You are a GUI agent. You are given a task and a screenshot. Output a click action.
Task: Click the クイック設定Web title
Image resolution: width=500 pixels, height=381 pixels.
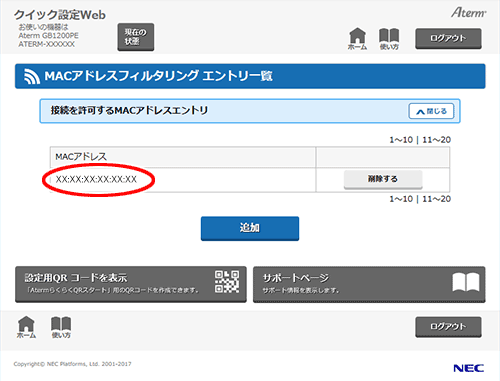(x=60, y=15)
